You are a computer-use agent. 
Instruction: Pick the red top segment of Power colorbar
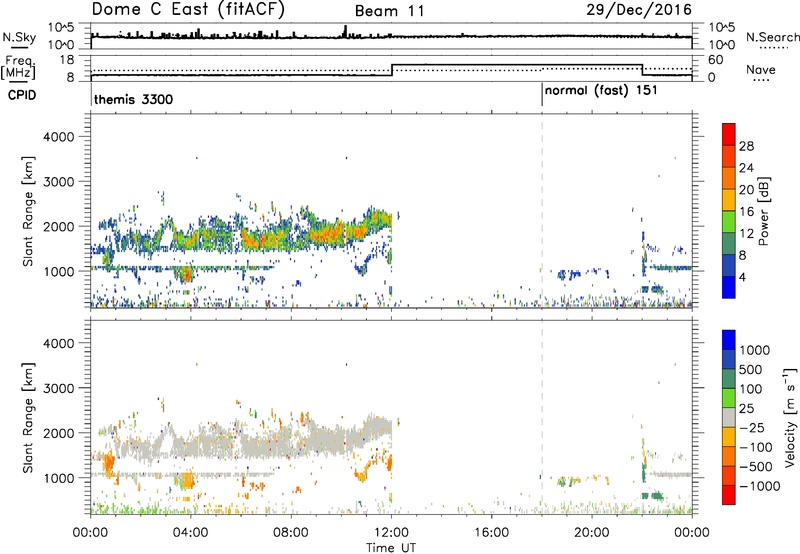[729, 135]
